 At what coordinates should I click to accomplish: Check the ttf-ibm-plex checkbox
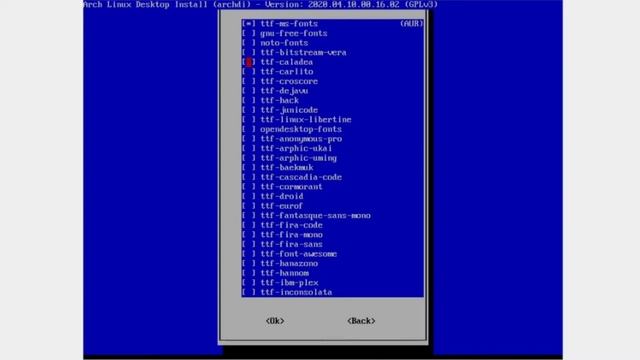249,283
